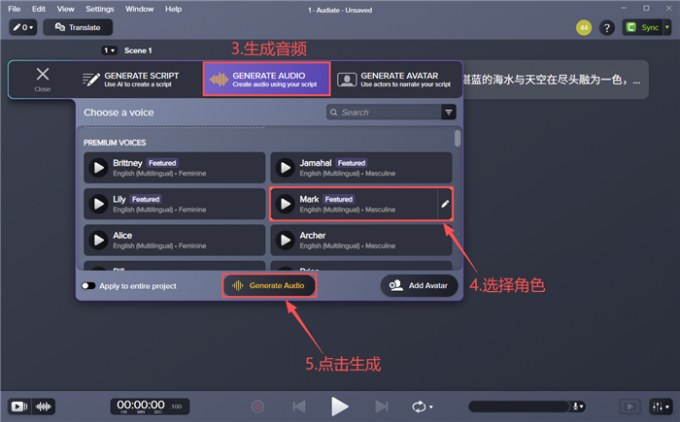680x422 pixels.
Task: Toggle Apply to entire project switch
Action: (88, 285)
